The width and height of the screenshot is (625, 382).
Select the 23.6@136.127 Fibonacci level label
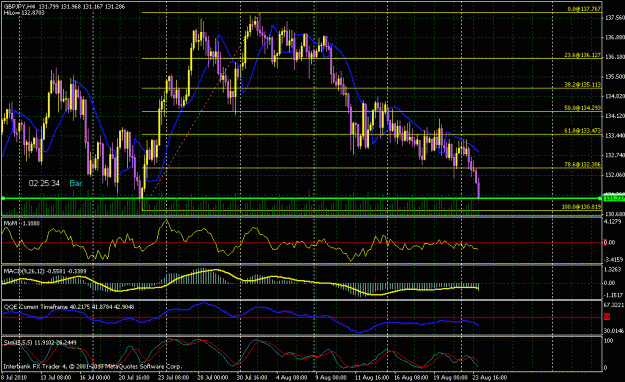click(x=582, y=55)
